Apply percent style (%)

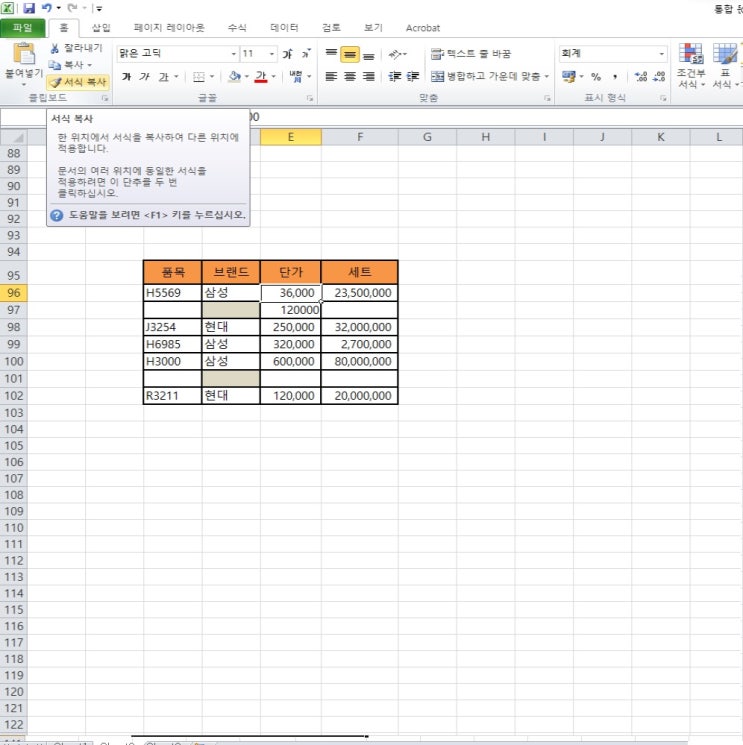tap(596, 76)
